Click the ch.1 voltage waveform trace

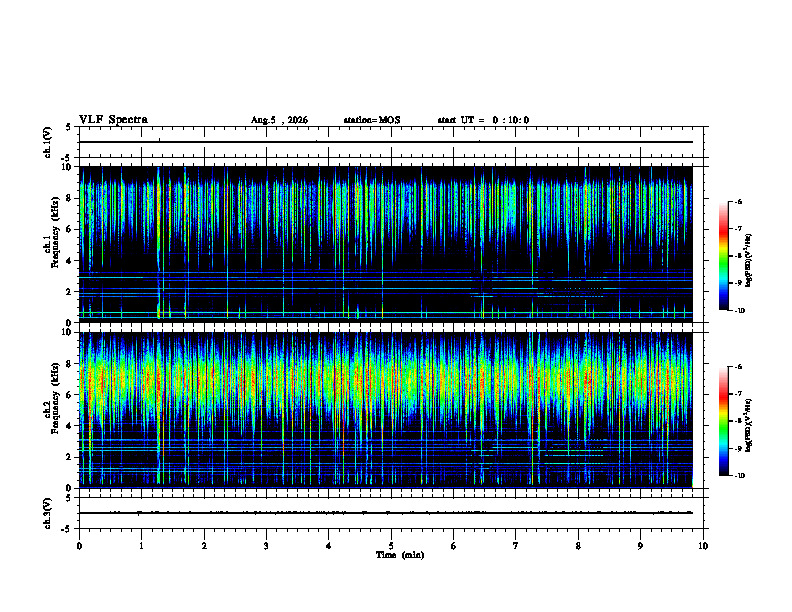point(385,142)
